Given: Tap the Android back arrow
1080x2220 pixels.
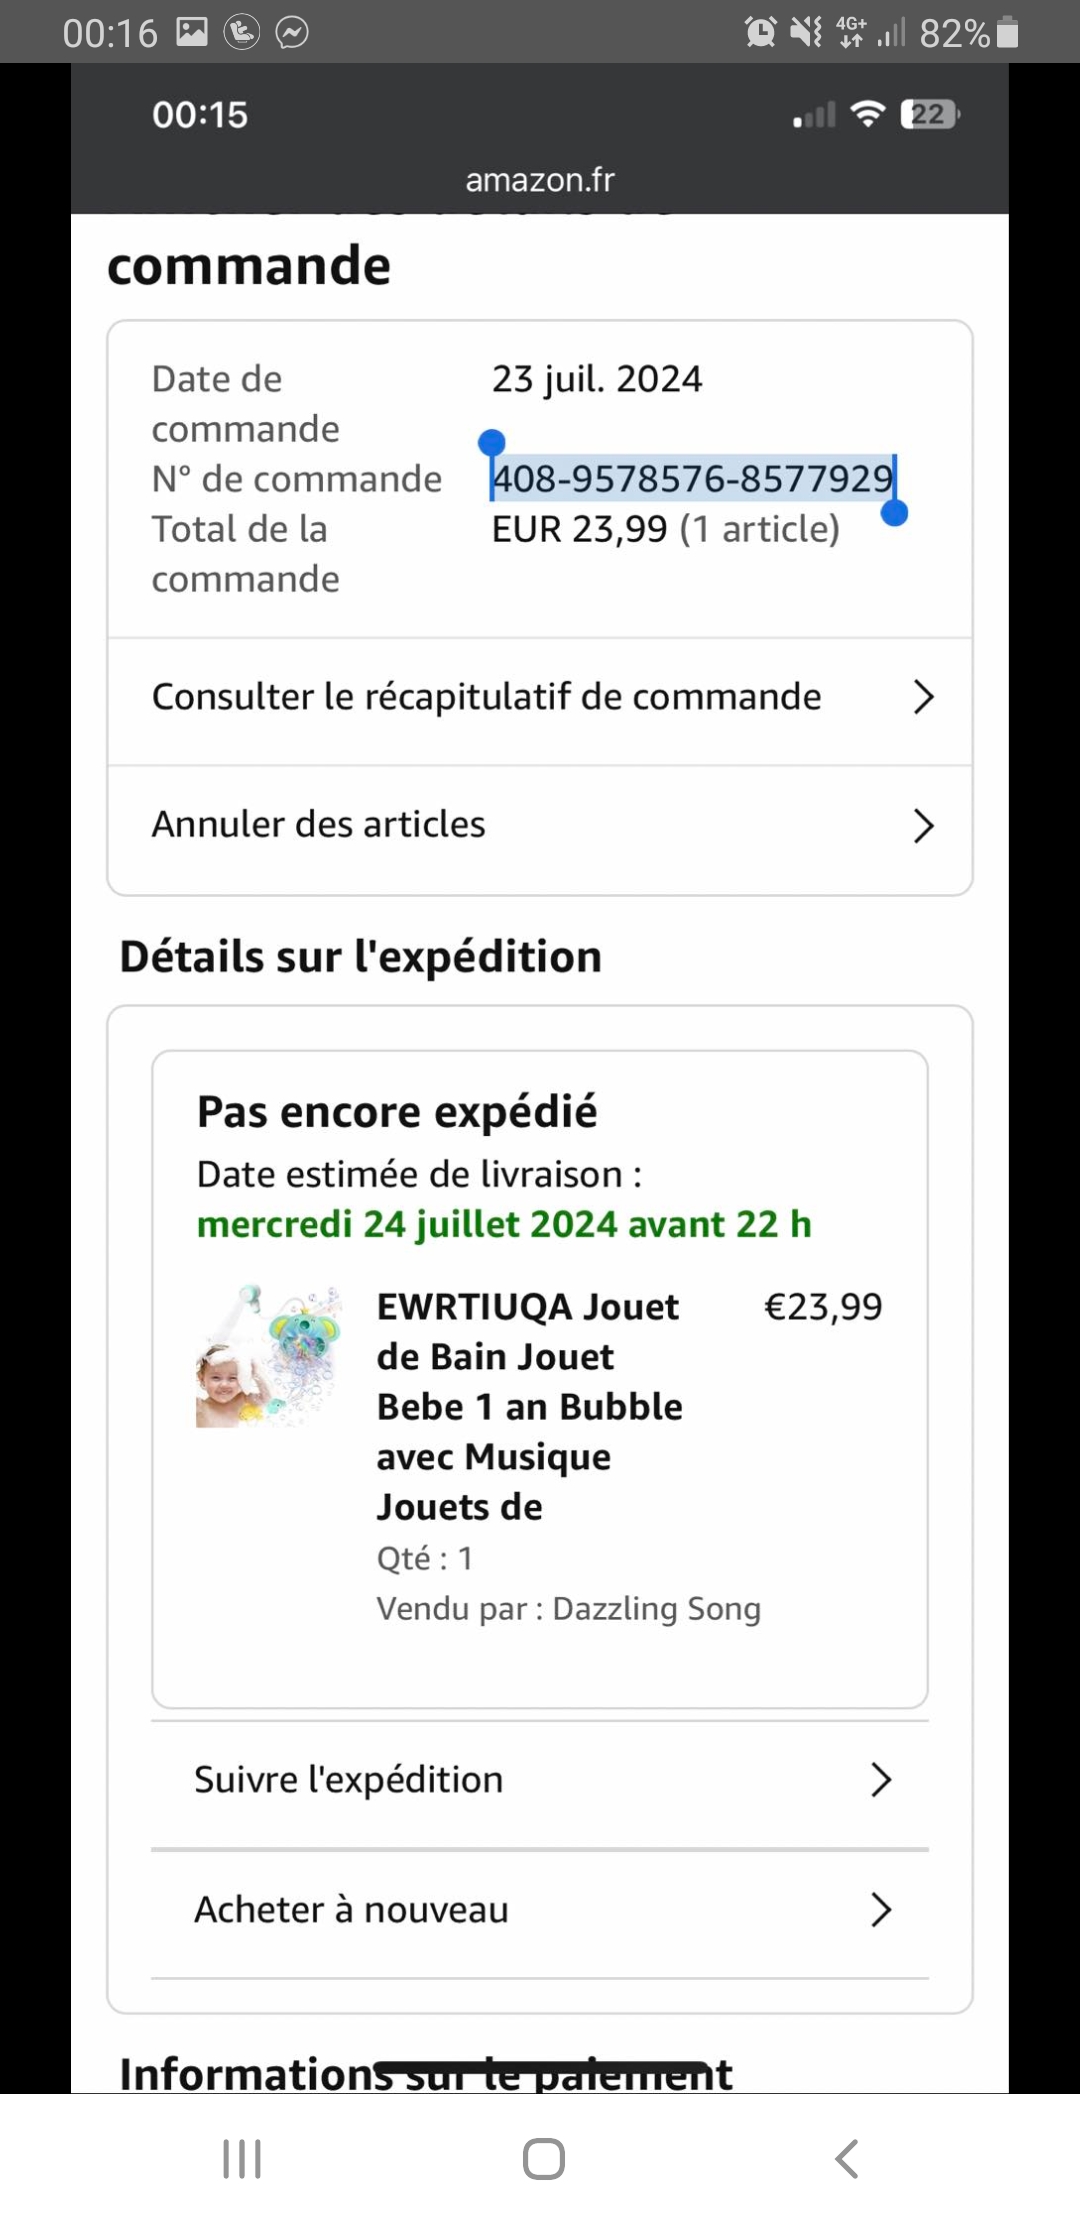Looking at the screenshot, I should [847, 2159].
